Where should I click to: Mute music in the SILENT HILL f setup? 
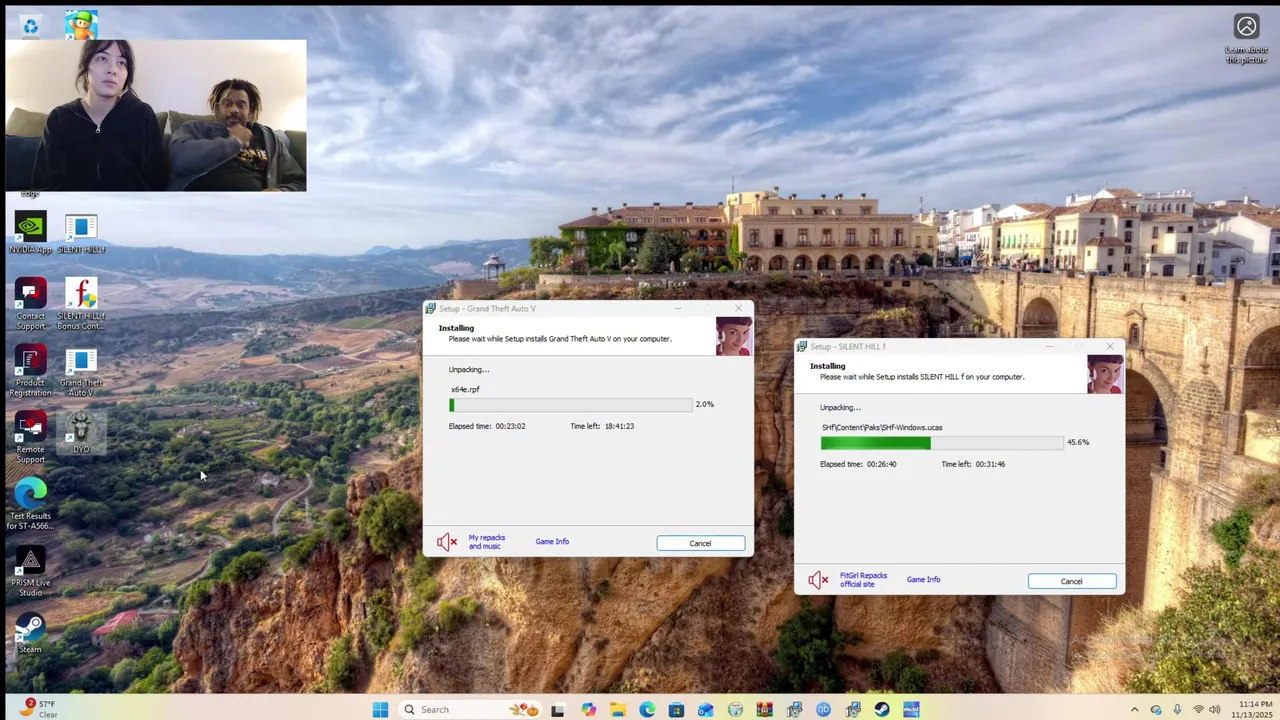coord(818,580)
